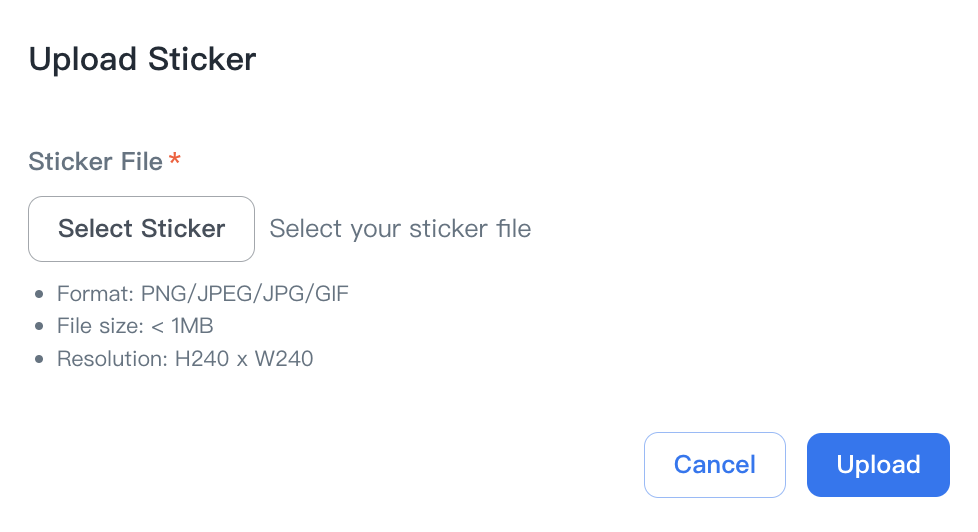978x532 pixels.
Task: Click the Sticker File field label
Action: (x=95, y=162)
